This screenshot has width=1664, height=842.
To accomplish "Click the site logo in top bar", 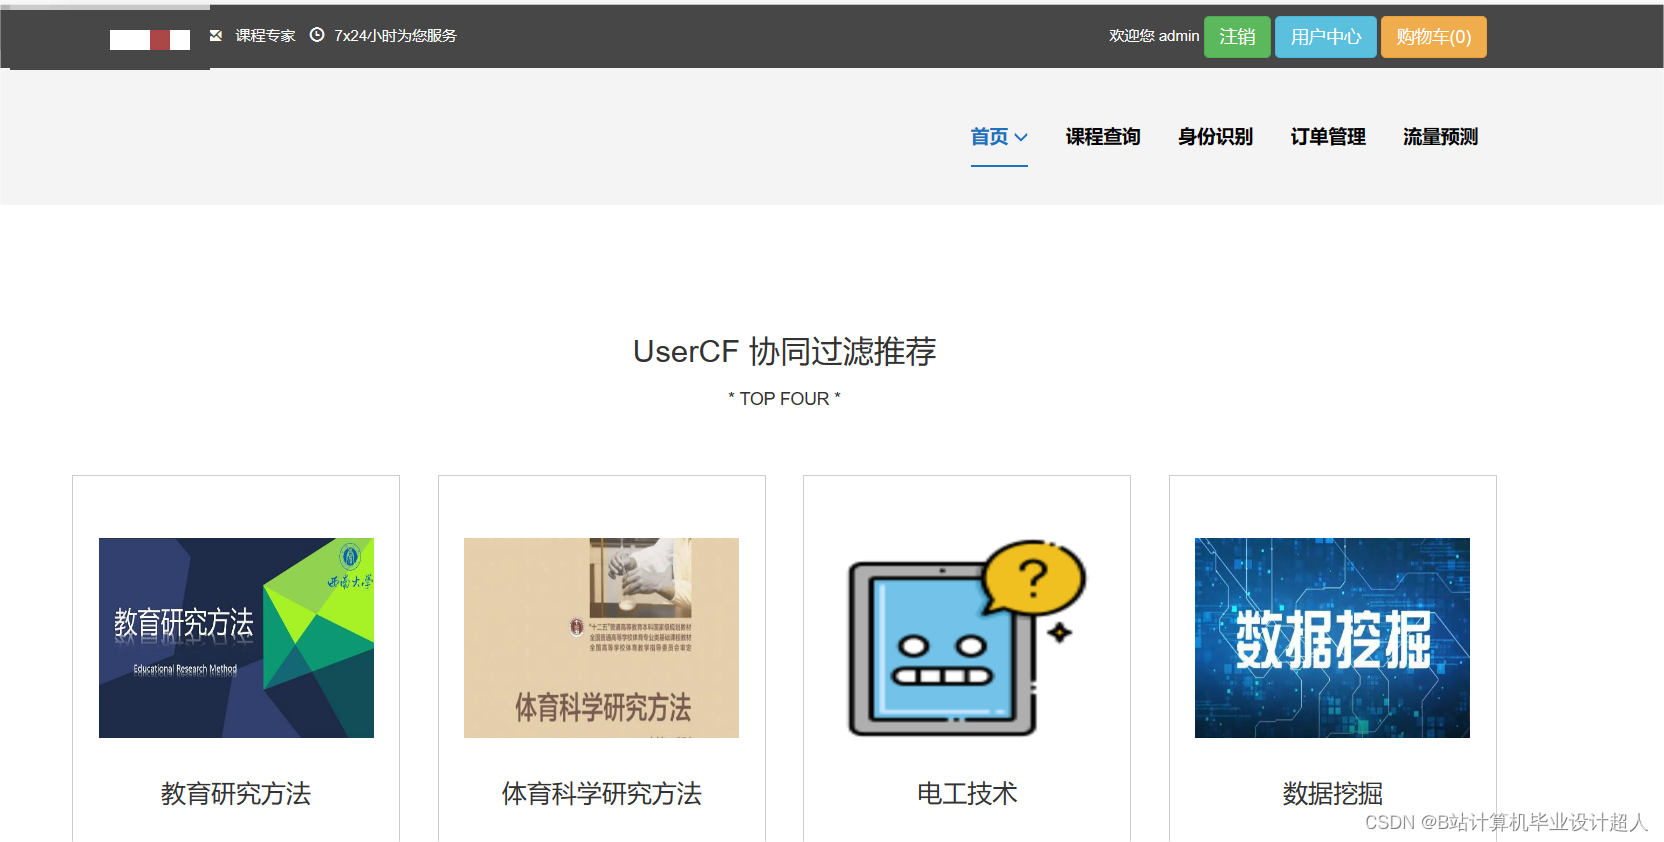I will pos(150,40).
